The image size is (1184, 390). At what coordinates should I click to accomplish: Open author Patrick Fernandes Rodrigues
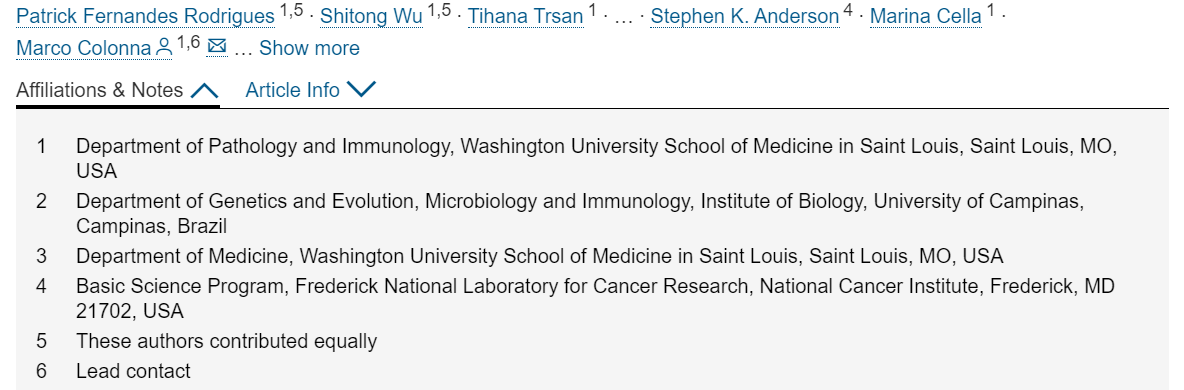click(146, 16)
